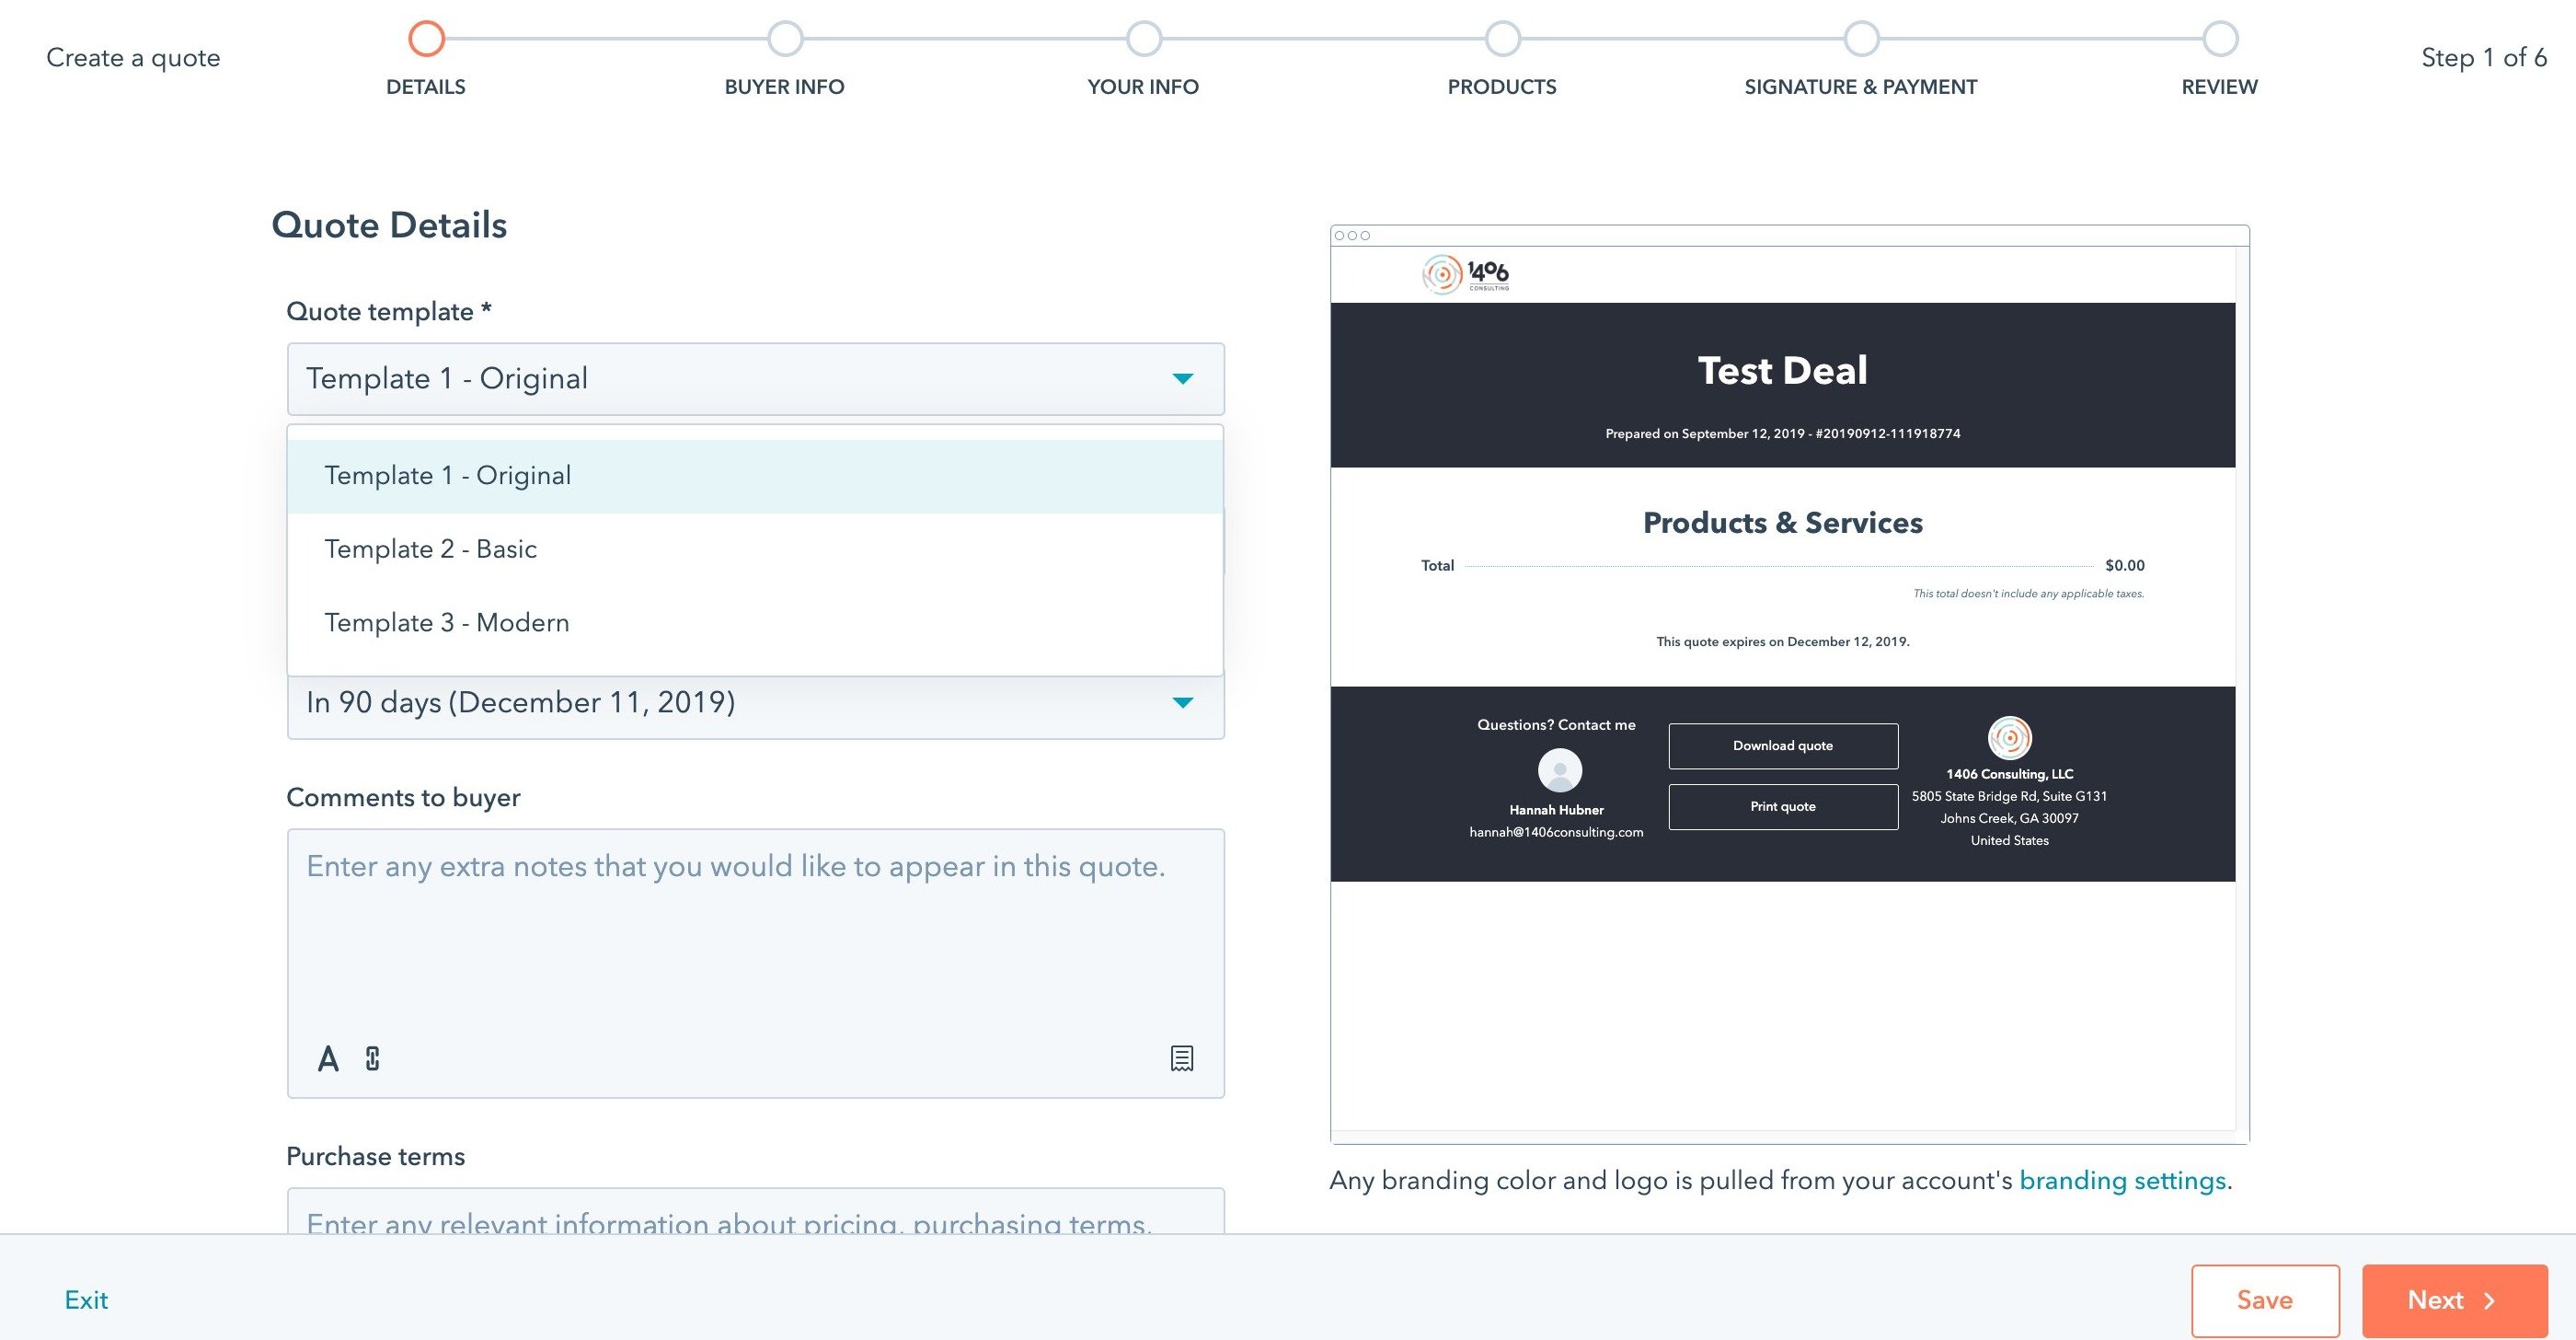This screenshot has width=2576, height=1340.
Task: Open the insert snippet icon in comments toolbar
Action: click(x=1182, y=1058)
